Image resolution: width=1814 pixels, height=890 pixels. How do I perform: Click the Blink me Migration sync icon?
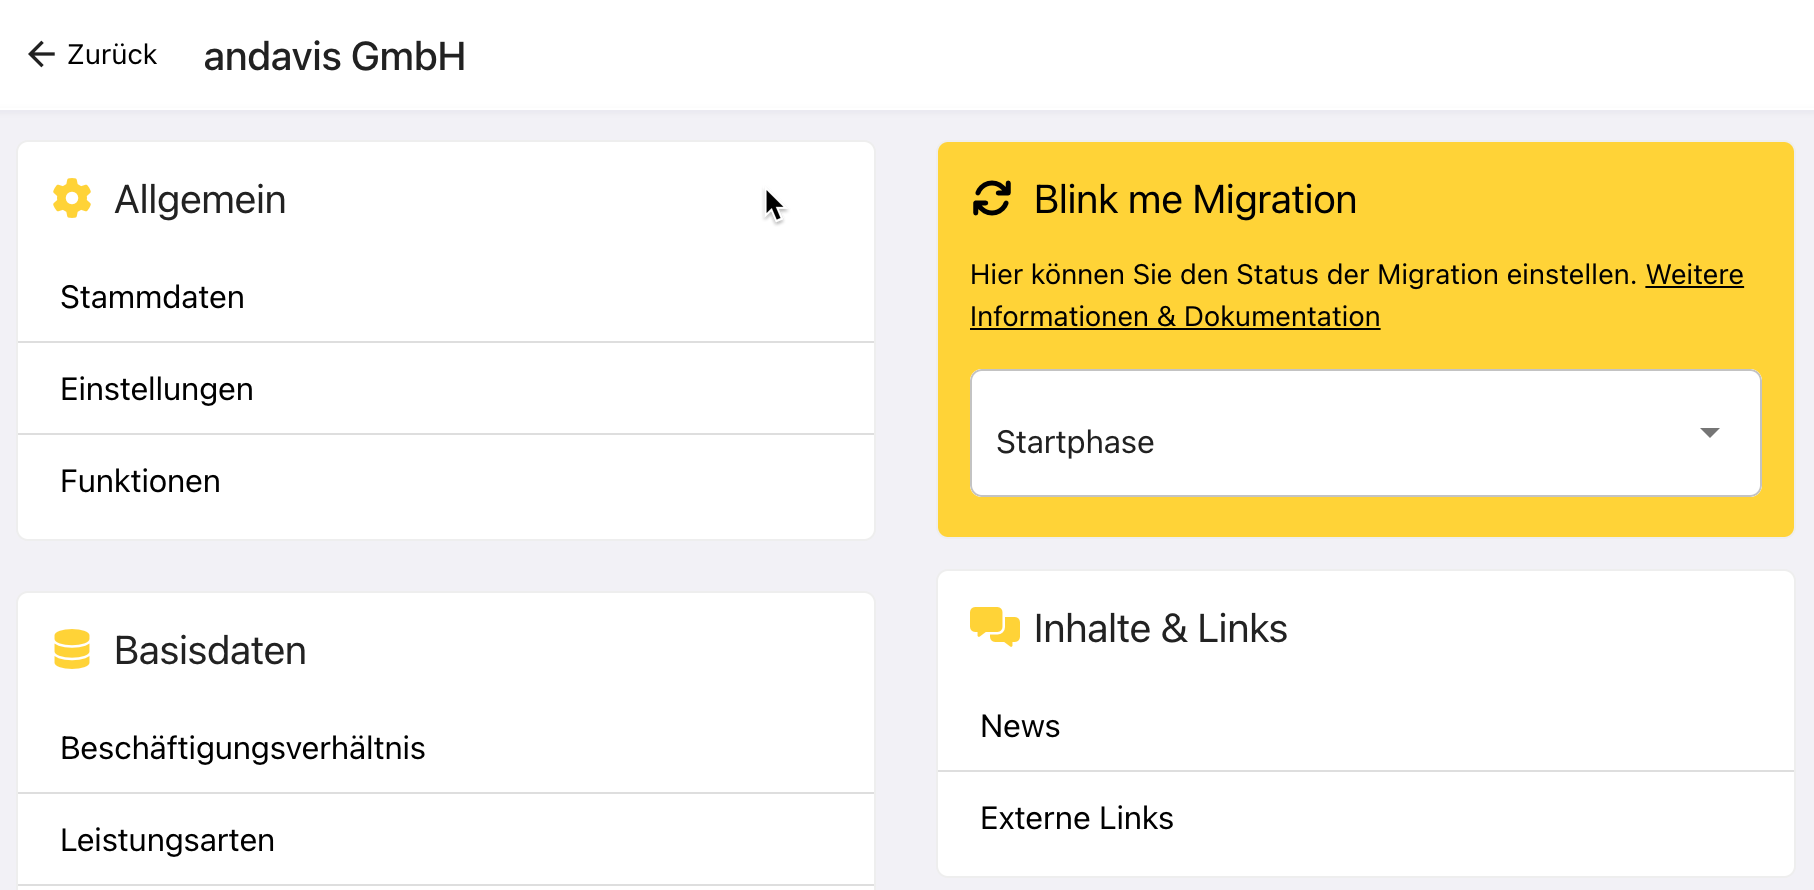pyautogui.click(x=992, y=198)
